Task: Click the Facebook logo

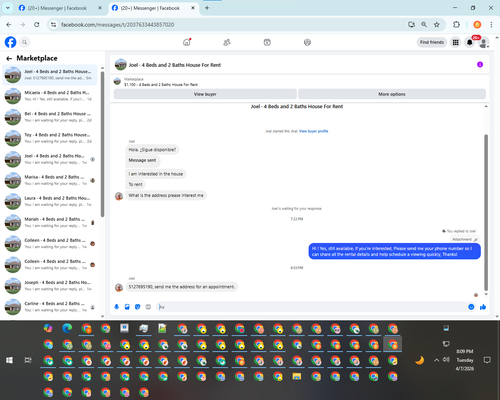Action: (10, 42)
